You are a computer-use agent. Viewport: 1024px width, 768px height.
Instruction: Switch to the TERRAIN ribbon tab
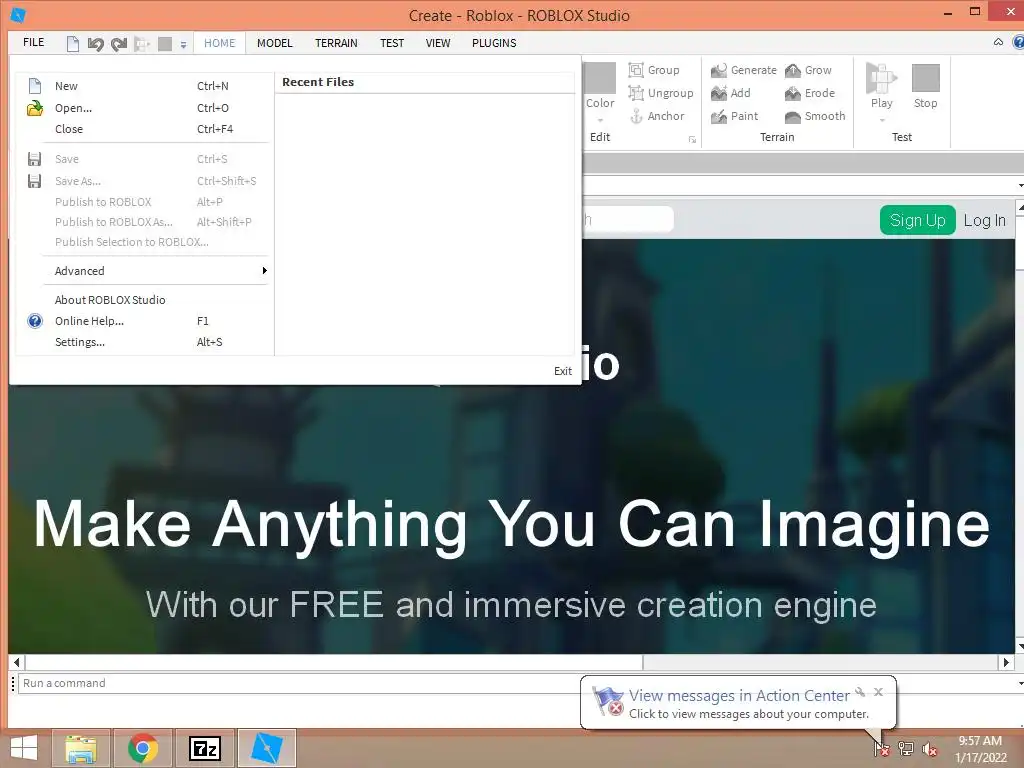click(x=336, y=43)
